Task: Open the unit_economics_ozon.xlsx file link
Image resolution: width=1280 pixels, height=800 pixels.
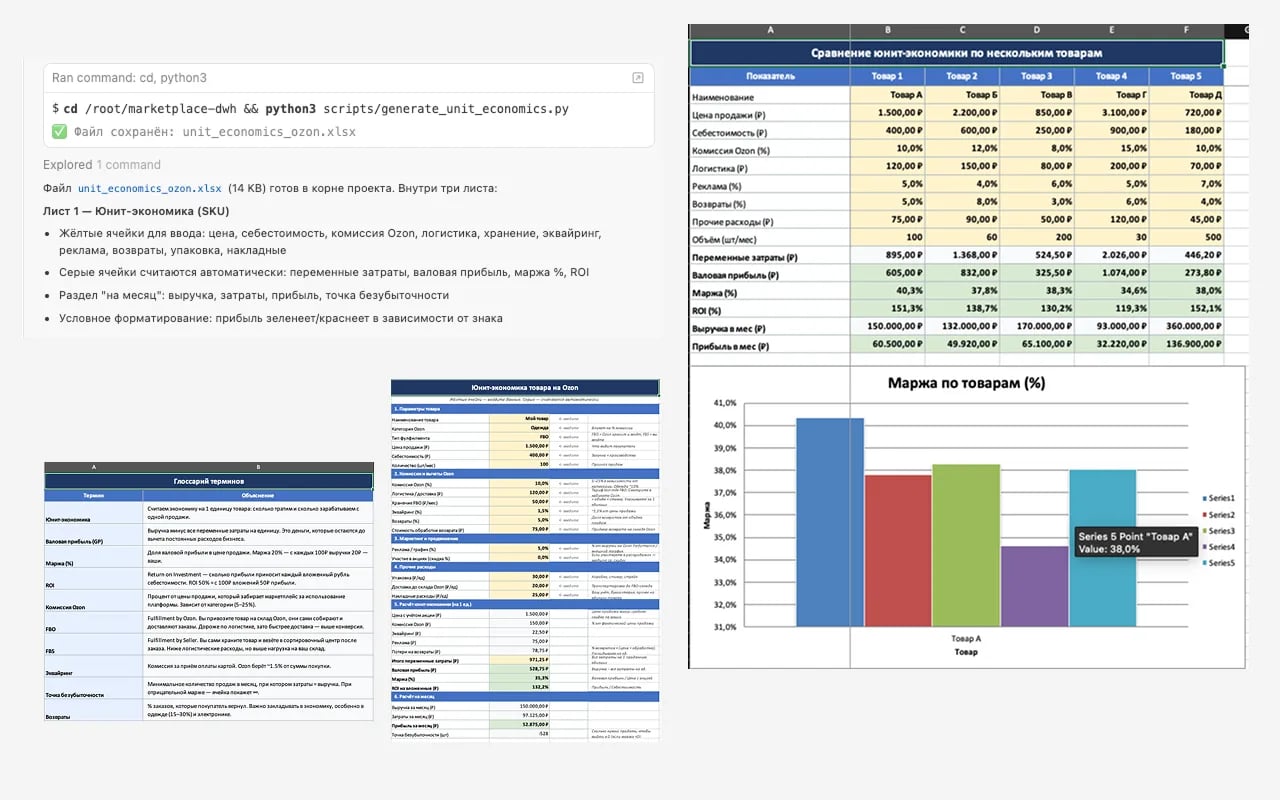Action: click(x=150, y=188)
